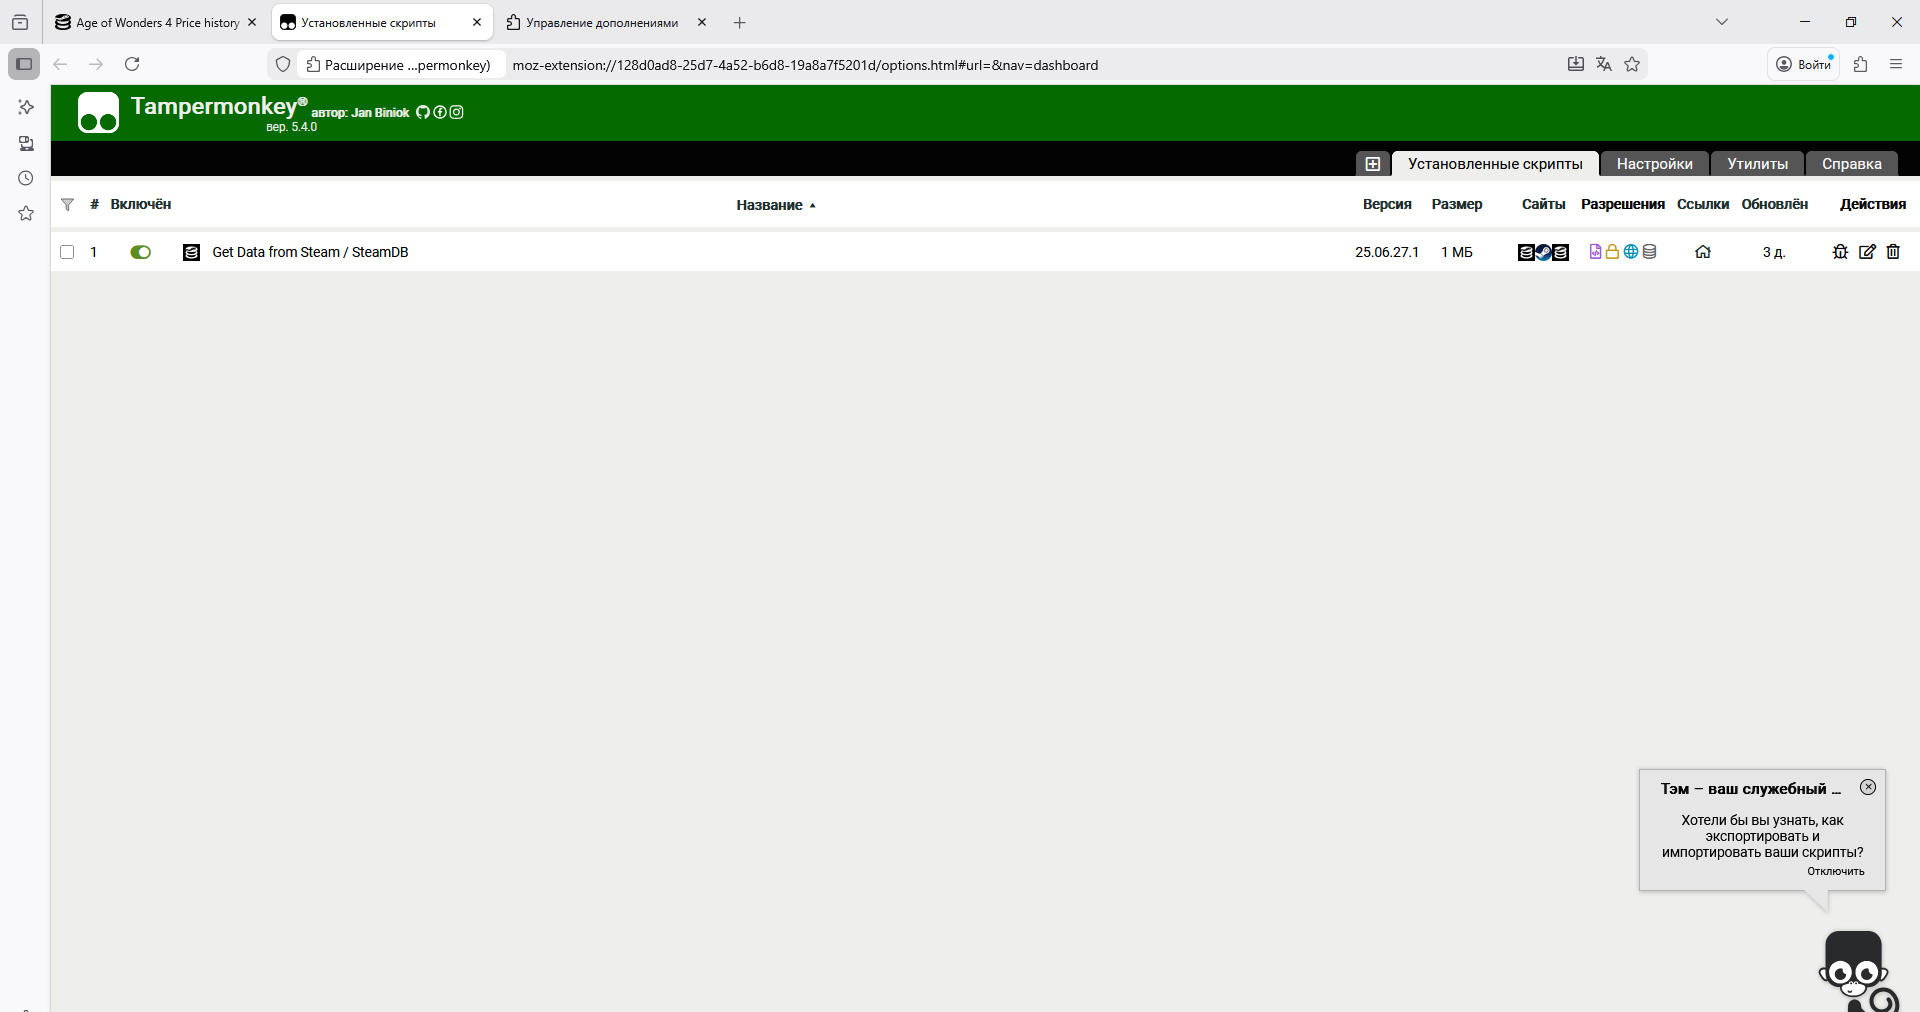Reload the current page
This screenshot has height=1012, width=1920.
point(132,64)
